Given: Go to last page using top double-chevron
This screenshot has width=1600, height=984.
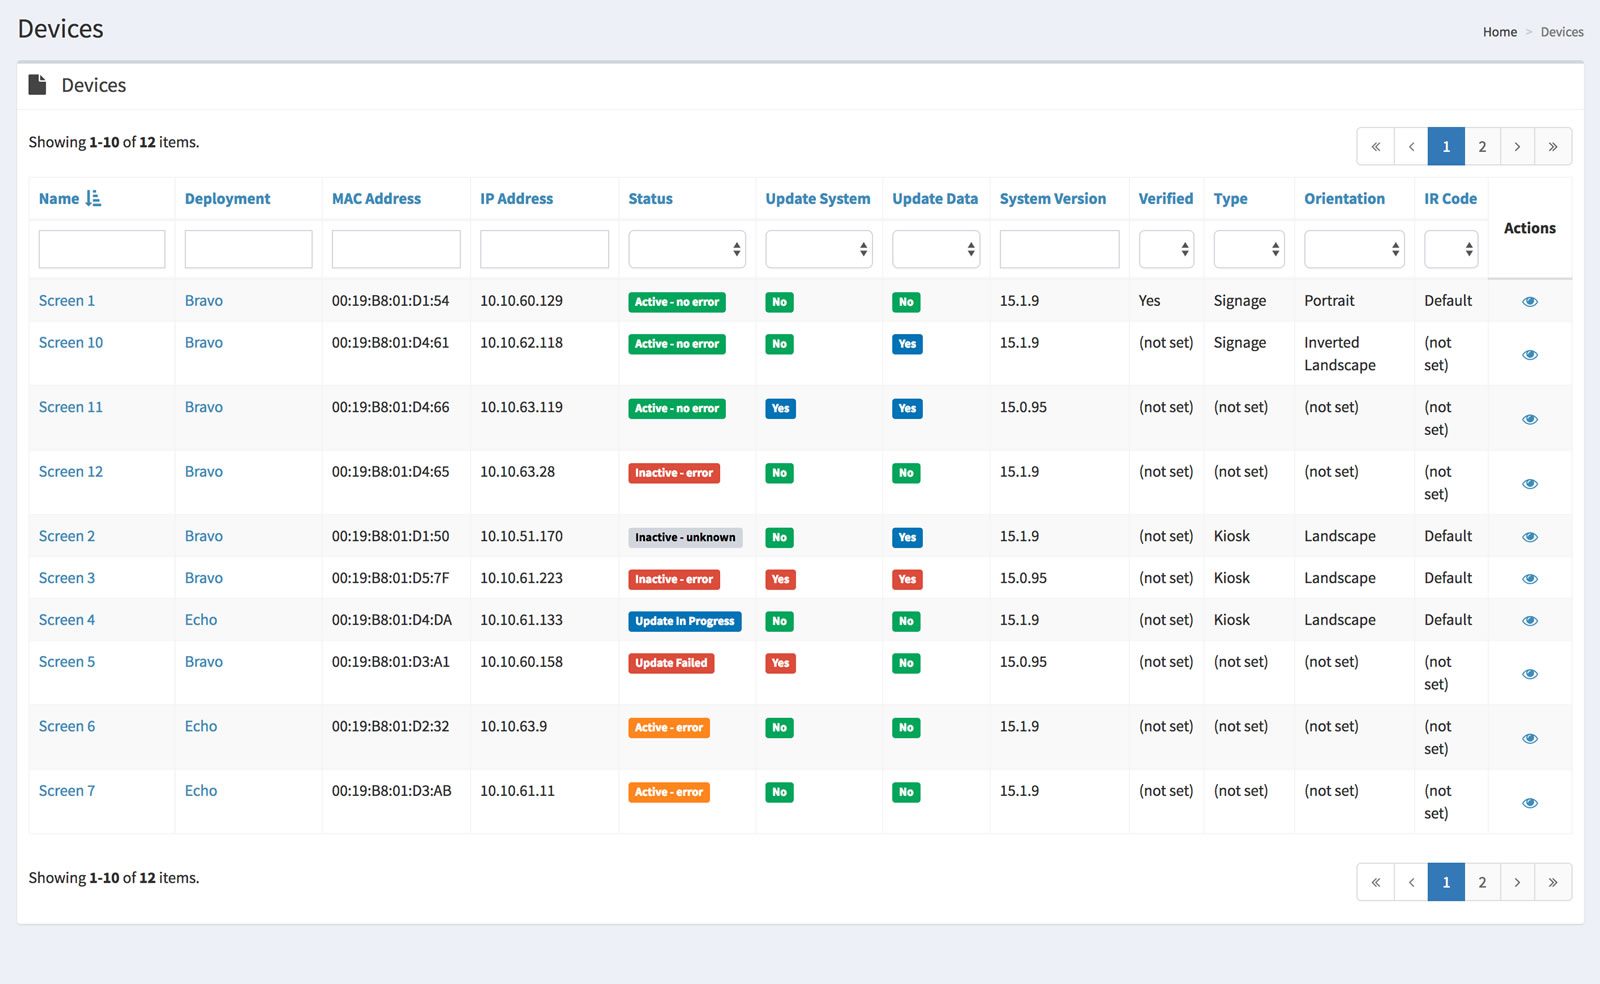Looking at the screenshot, I should [x=1552, y=147].
